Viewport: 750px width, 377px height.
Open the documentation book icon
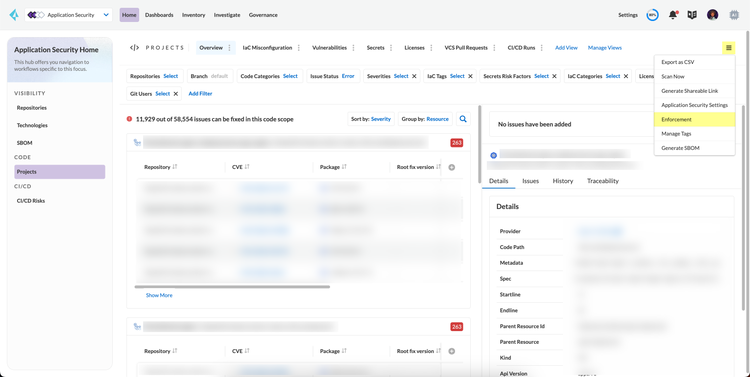(x=692, y=15)
